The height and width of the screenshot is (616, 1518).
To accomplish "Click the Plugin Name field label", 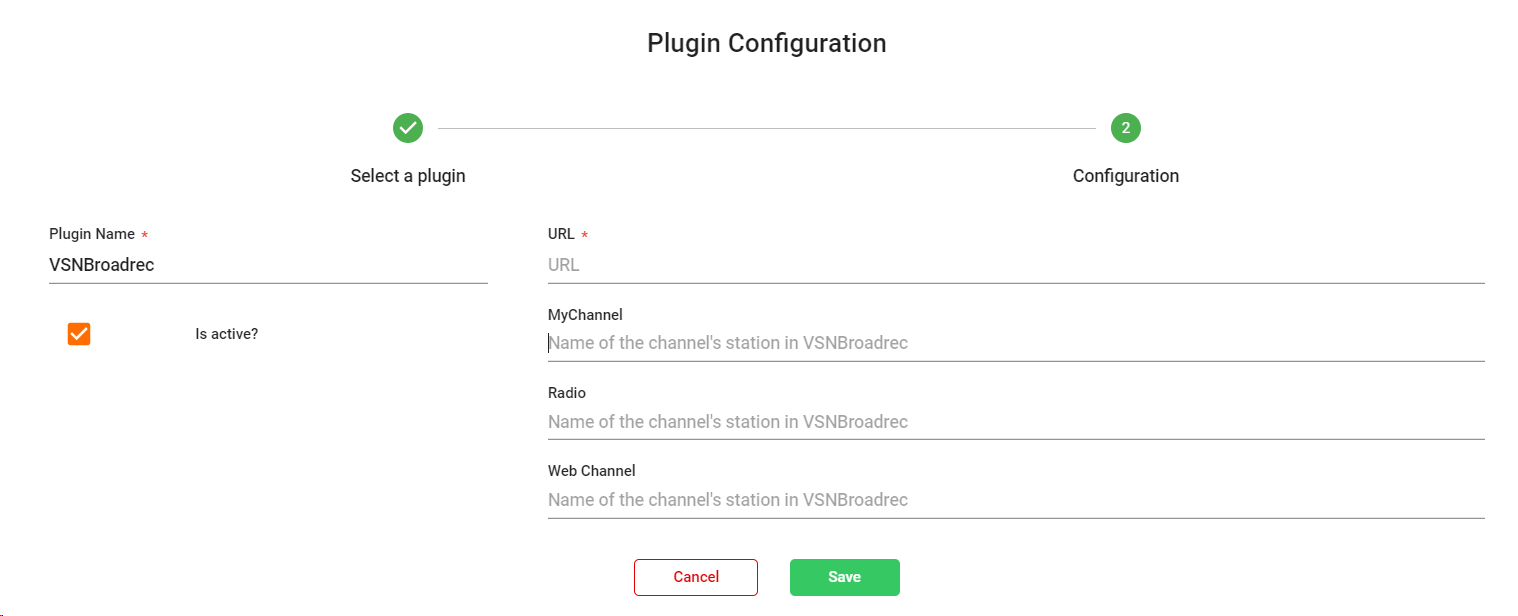I will tap(92, 234).
